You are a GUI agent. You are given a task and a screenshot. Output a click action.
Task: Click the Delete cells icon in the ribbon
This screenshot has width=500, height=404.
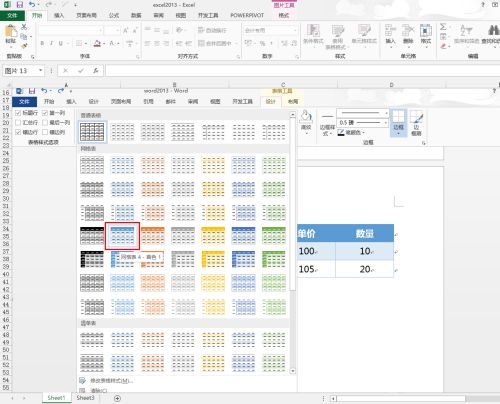(408, 35)
